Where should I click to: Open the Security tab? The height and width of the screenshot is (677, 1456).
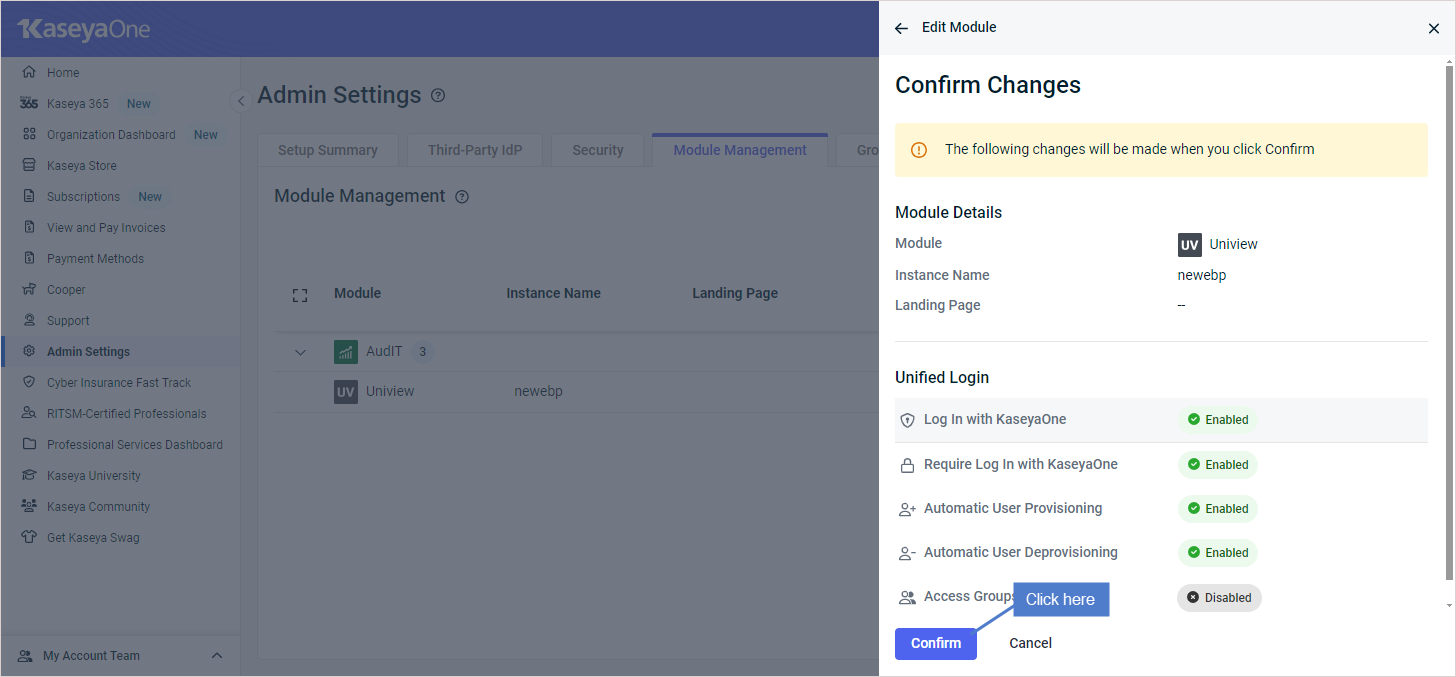point(598,150)
